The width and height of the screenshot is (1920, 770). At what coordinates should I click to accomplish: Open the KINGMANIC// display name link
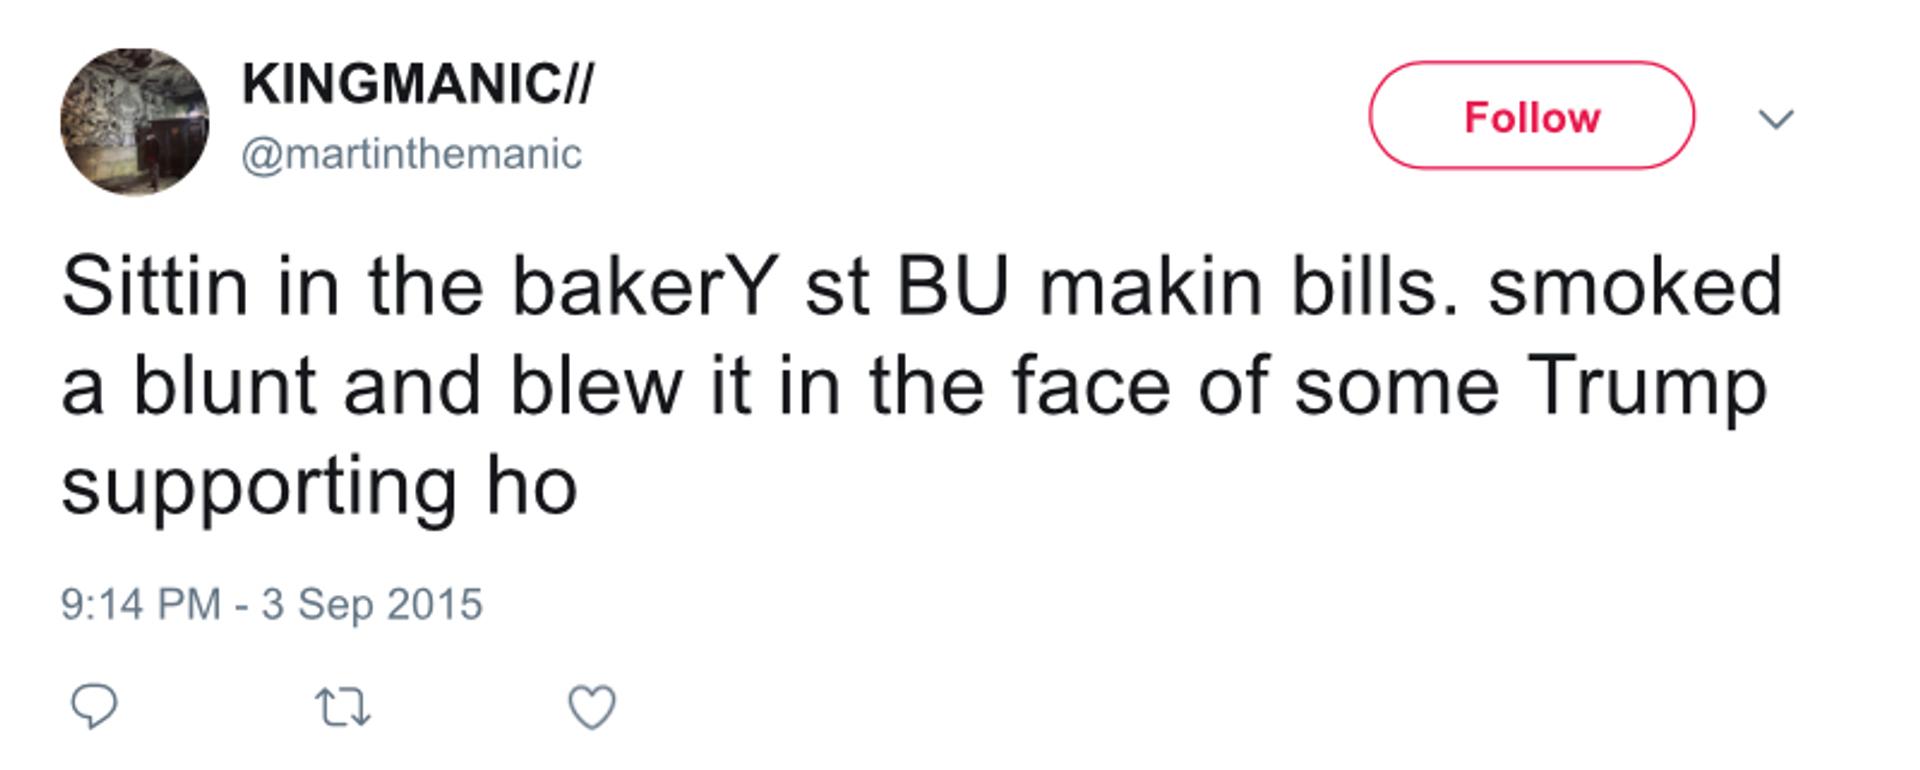click(417, 83)
